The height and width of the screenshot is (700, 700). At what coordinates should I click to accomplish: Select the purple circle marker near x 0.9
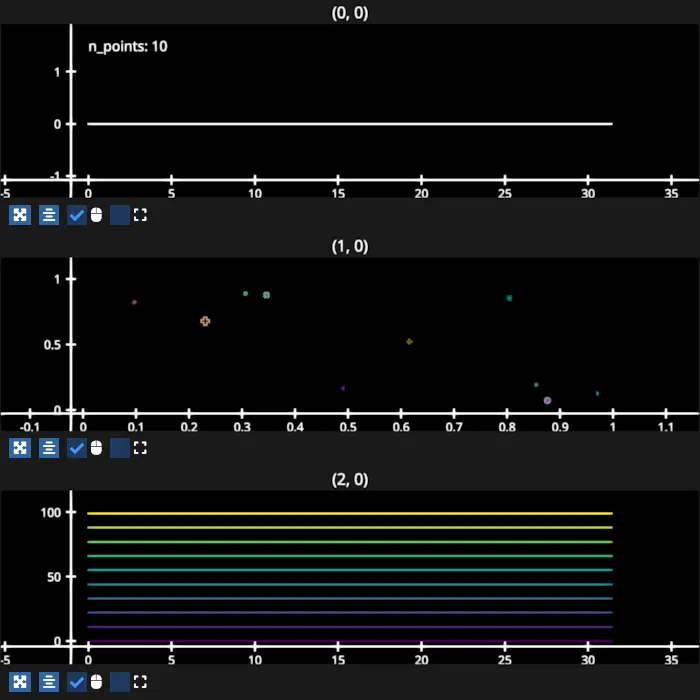click(547, 400)
